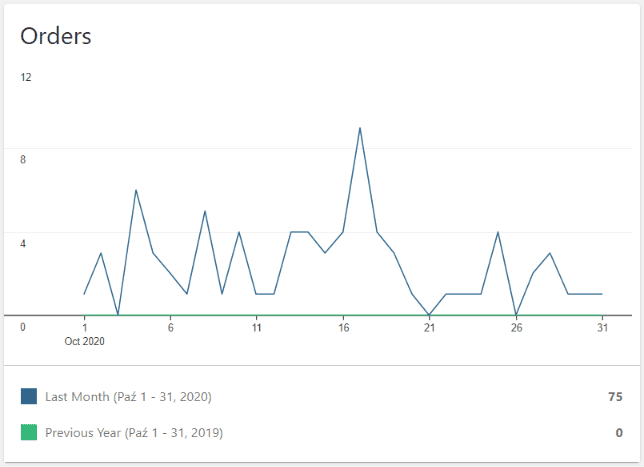
Task: Click the Oct 2020 label under the x-axis
Action: pos(85,341)
